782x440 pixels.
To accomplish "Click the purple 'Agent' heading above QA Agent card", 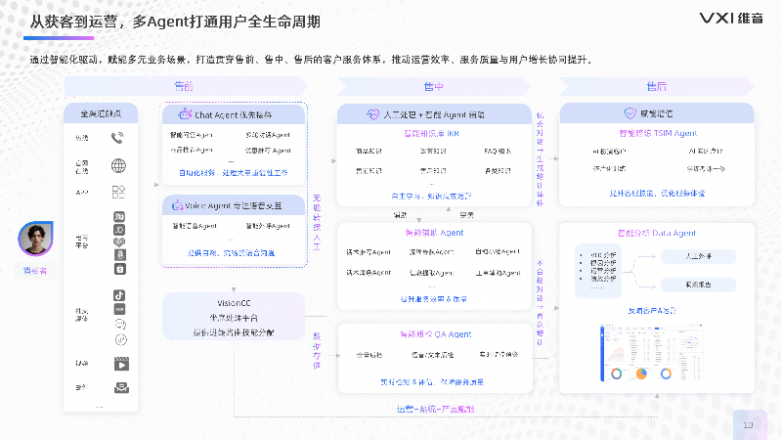I will click(x=434, y=232).
